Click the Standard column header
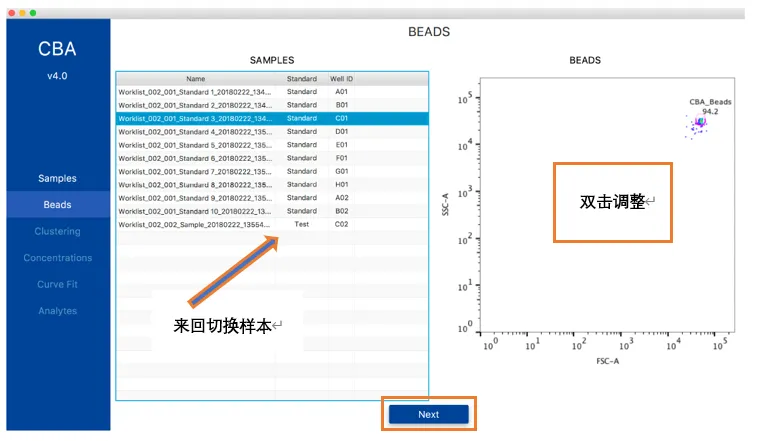This screenshot has width=759, height=441. point(301,78)
